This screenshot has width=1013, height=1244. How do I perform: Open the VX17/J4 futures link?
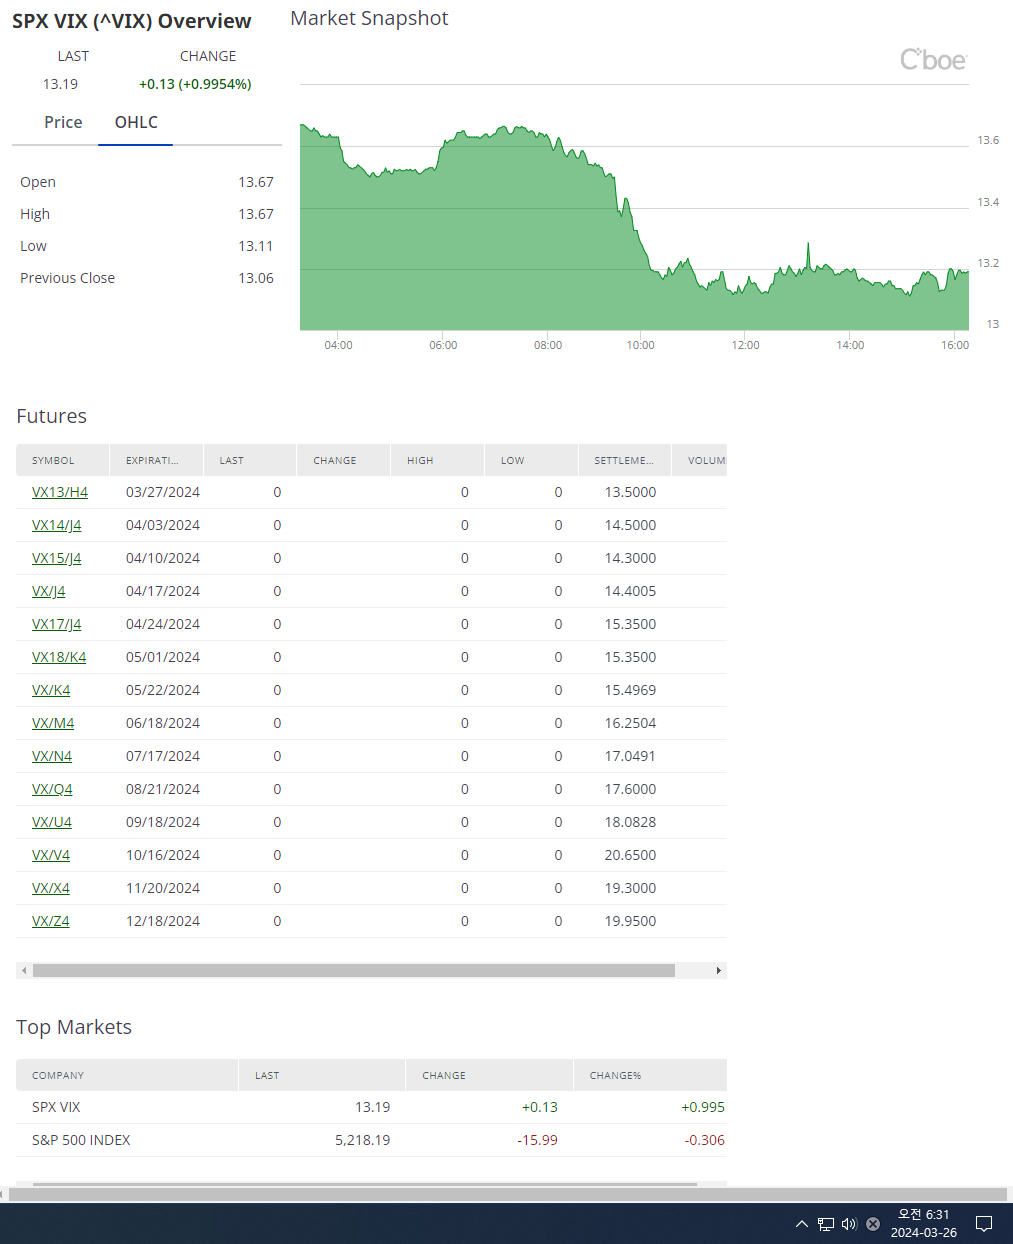pos(57,624)
